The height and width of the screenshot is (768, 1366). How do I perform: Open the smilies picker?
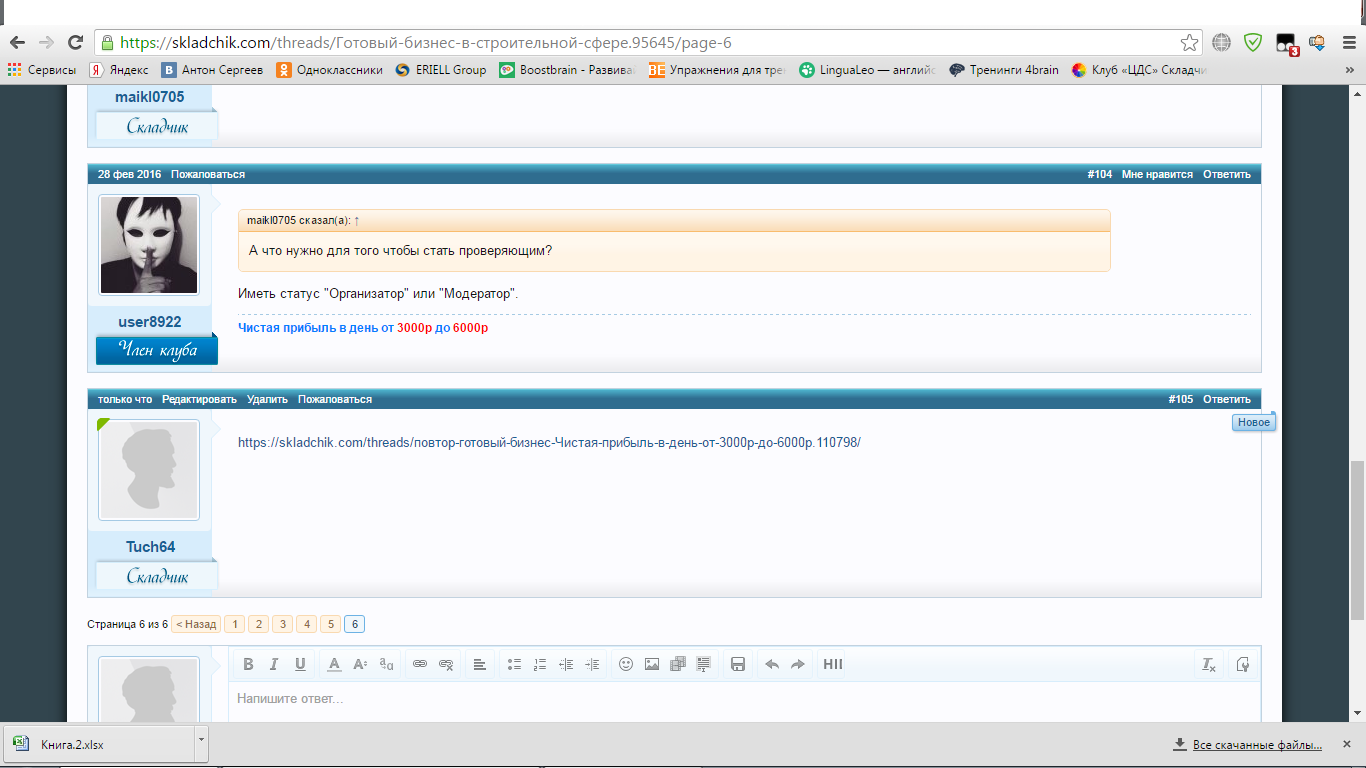pyautogui.click(x=626, y=664)
